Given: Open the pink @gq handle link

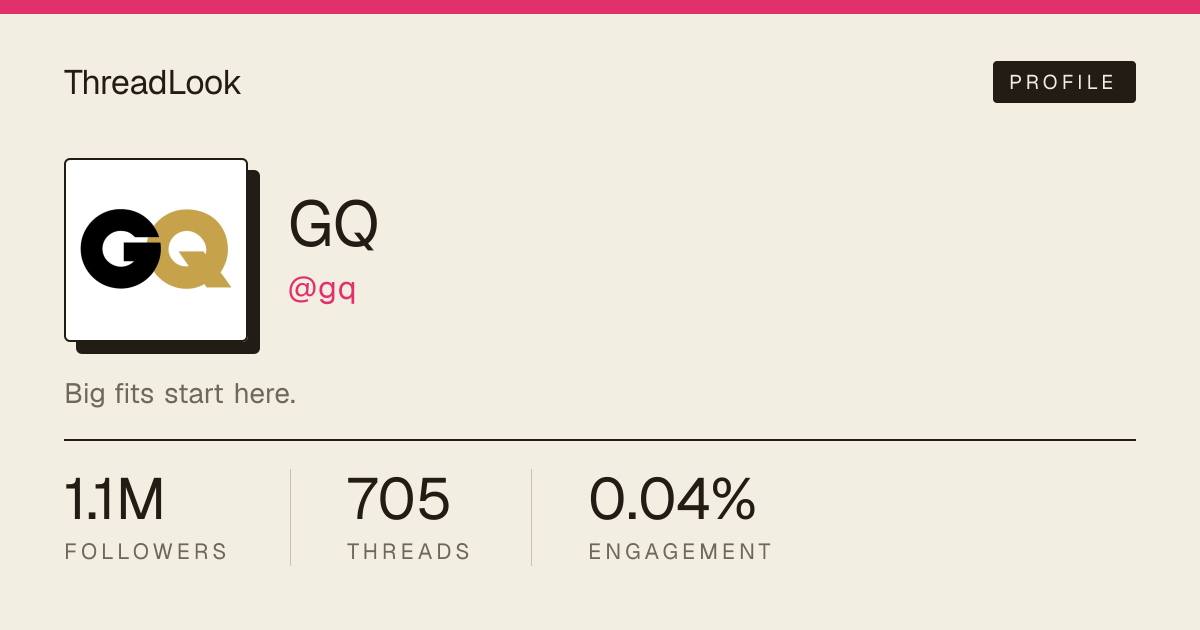Looking at the screenshot, I should point(322,289).
